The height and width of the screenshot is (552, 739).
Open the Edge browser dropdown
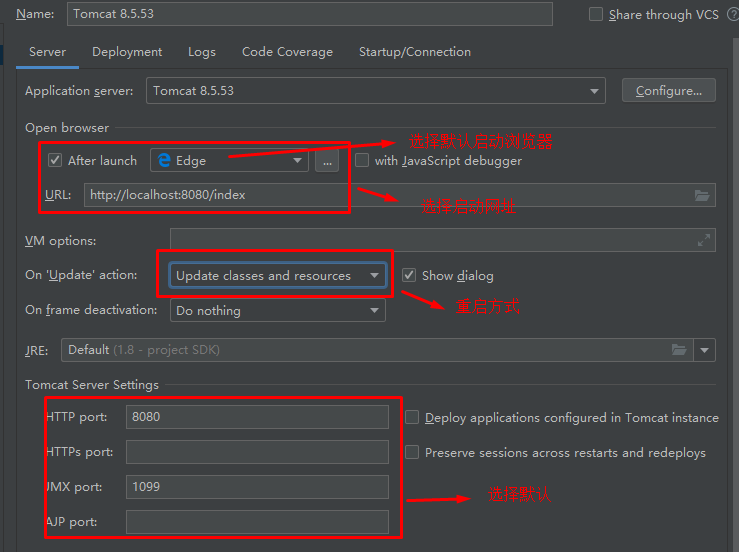[230, 160]
